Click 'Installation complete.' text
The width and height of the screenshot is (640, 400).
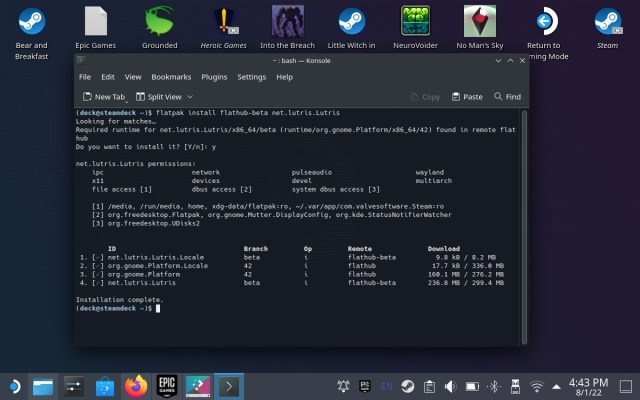click(120, 300)
